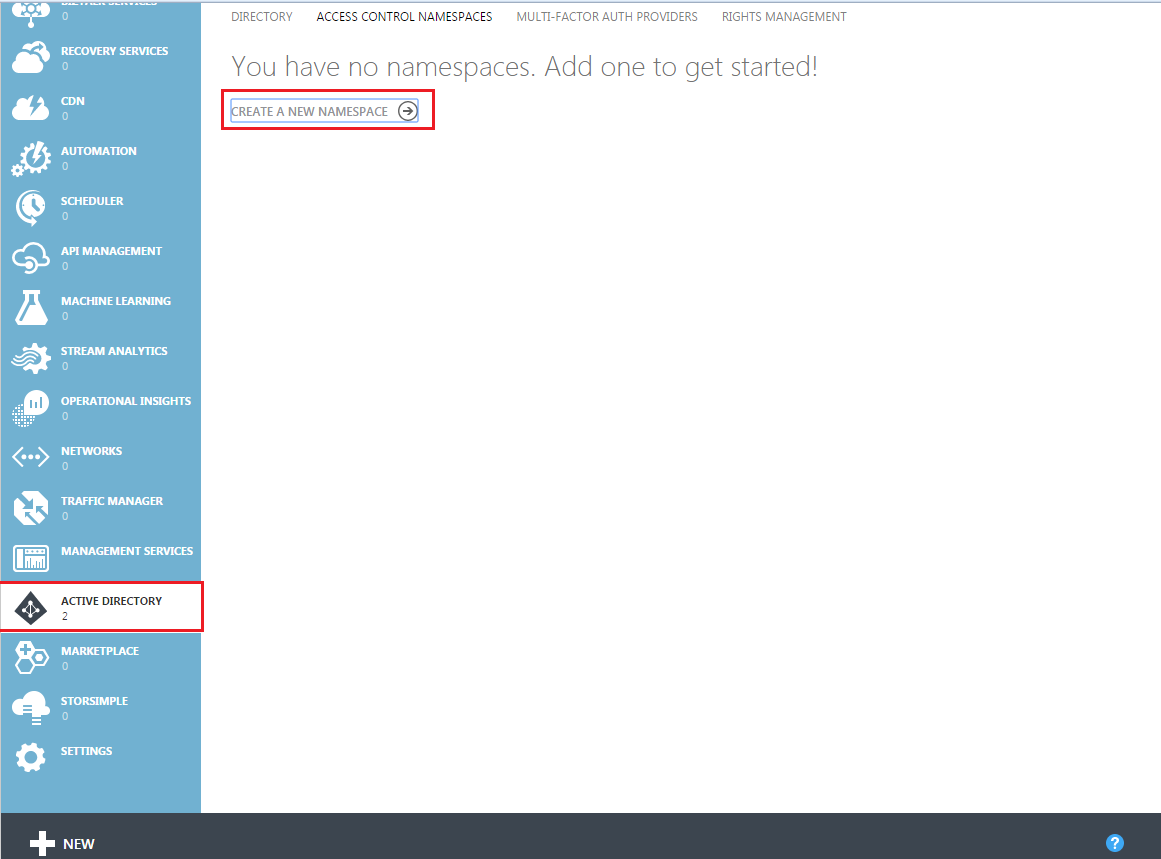Open the Machine Learning flask icon
Viewport: 1161px width, 859px height.
[31, 308]
